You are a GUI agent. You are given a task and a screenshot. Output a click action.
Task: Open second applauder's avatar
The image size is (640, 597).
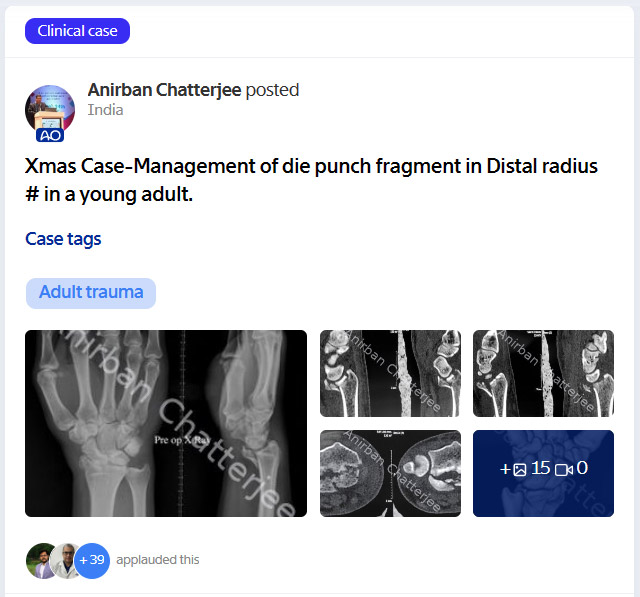64,561
